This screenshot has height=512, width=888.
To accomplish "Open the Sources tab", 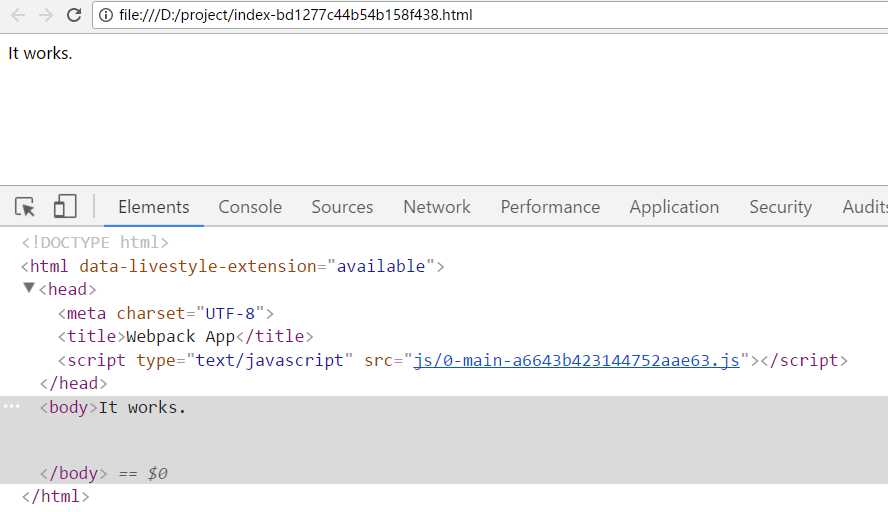I will pos(342,207).
